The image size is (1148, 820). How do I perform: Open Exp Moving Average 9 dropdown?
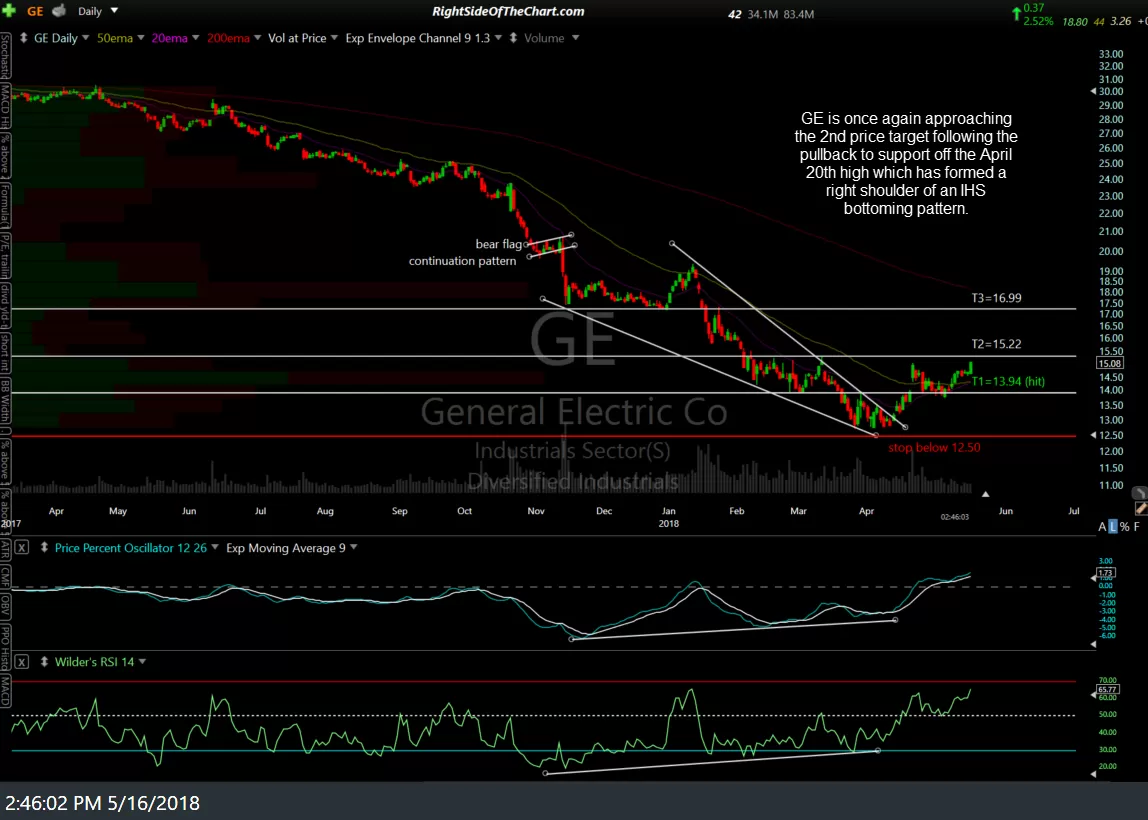click(x=354, y=548)
